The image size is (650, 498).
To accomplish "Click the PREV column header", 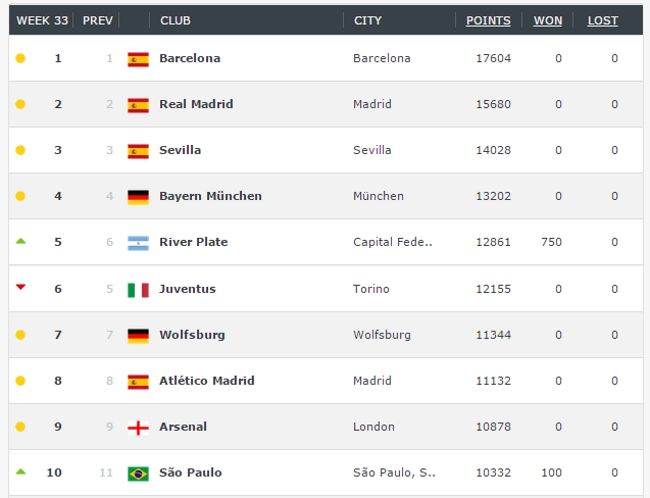I will pyautogui.click(x=98, y=21).
